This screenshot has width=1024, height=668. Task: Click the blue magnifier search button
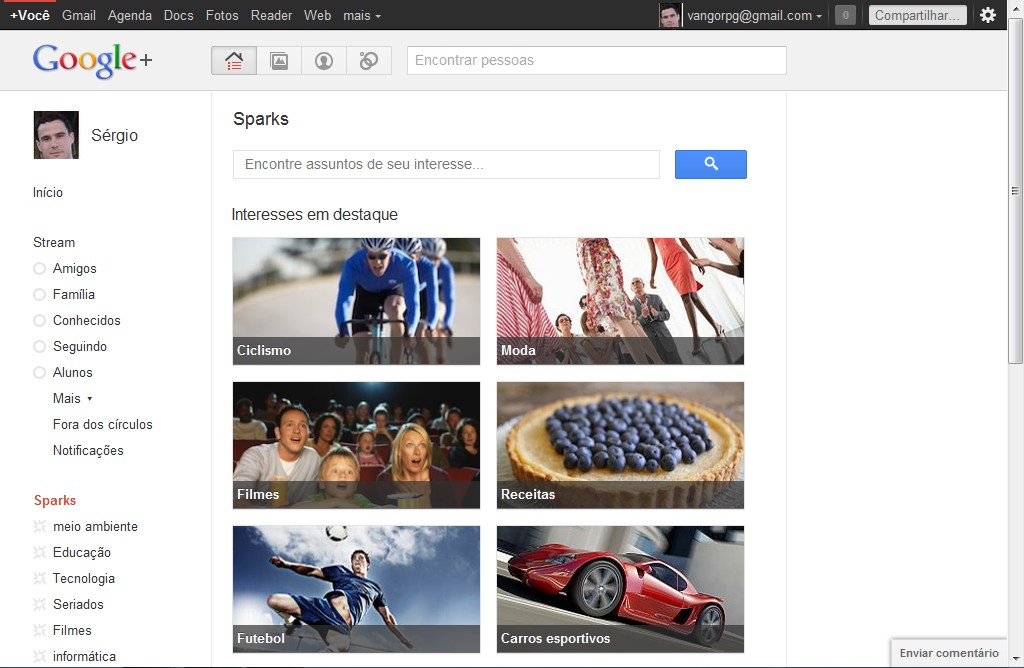click(710, 164)
